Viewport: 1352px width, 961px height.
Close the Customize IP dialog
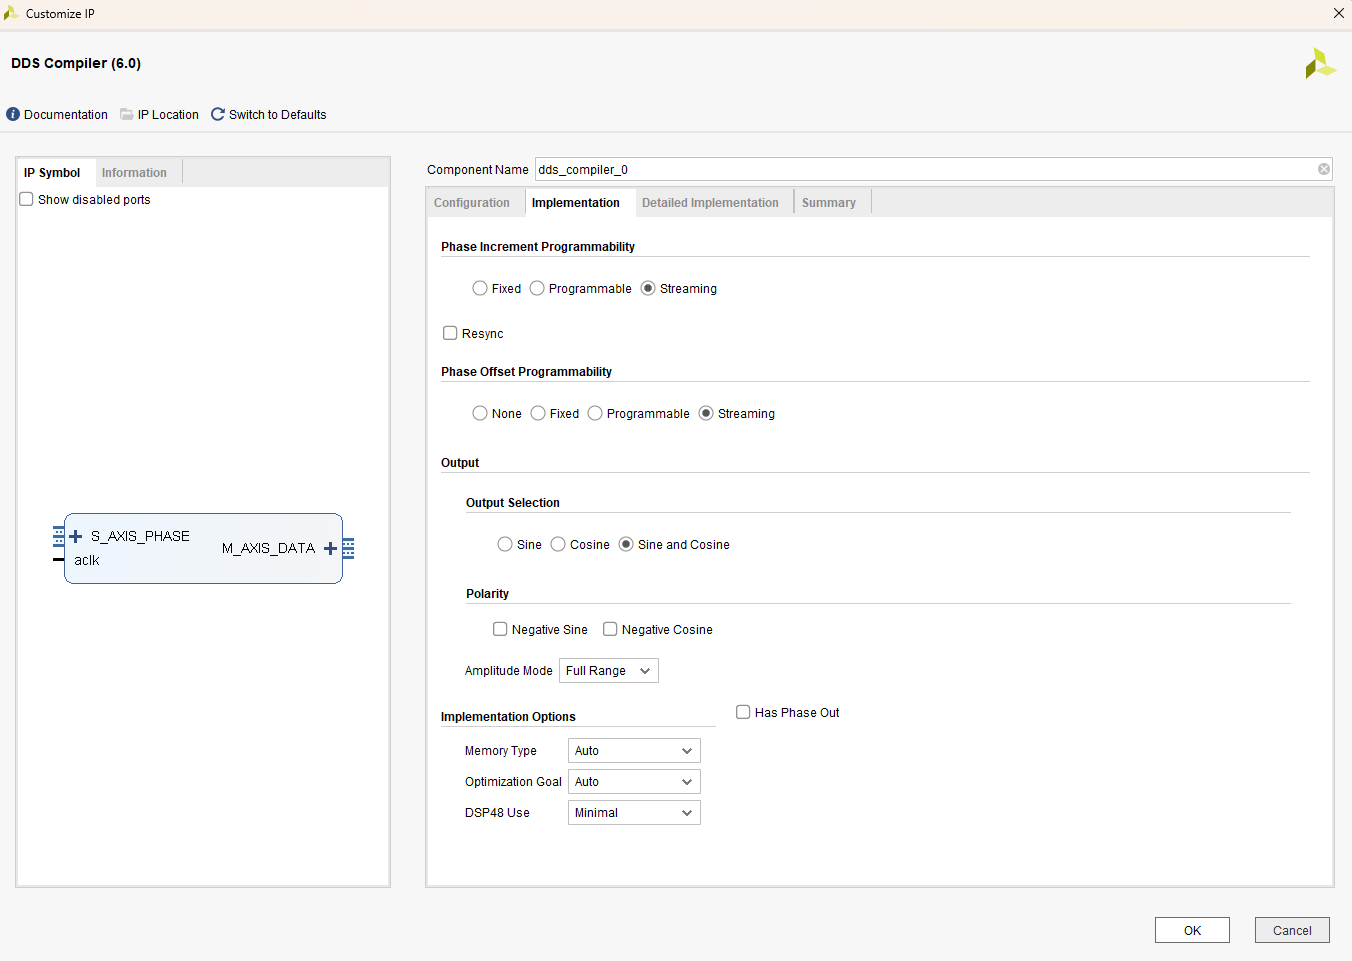coord(1338,13)
